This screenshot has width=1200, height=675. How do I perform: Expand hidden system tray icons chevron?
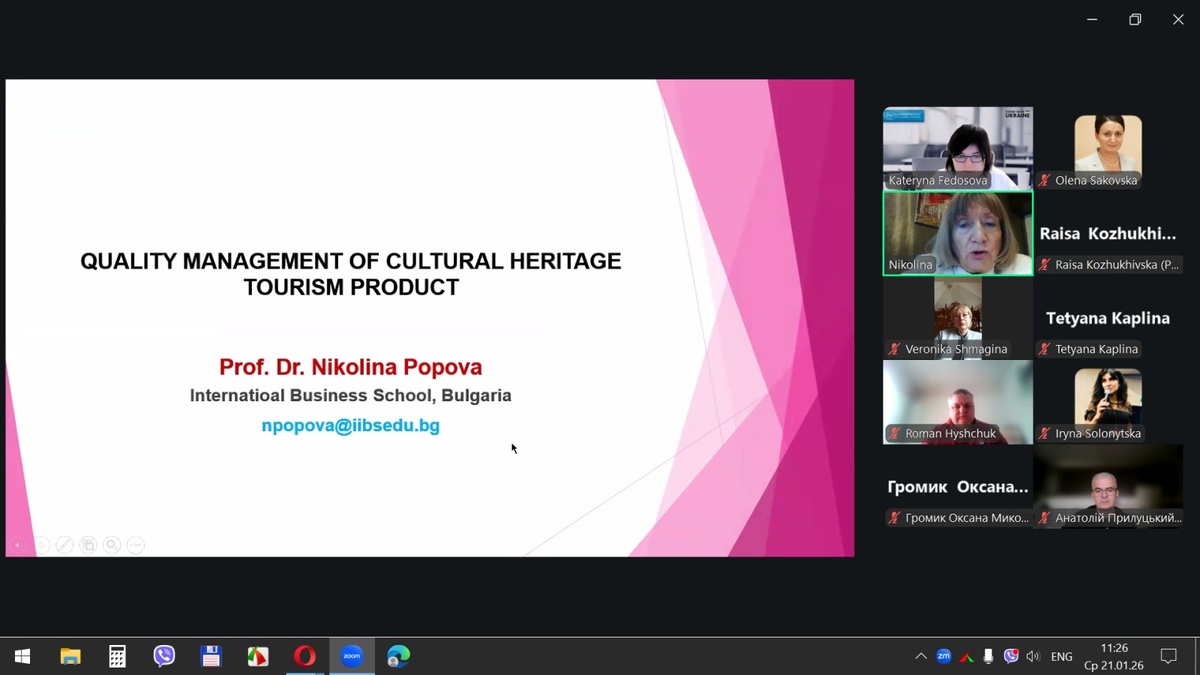(x=920, y=657)
